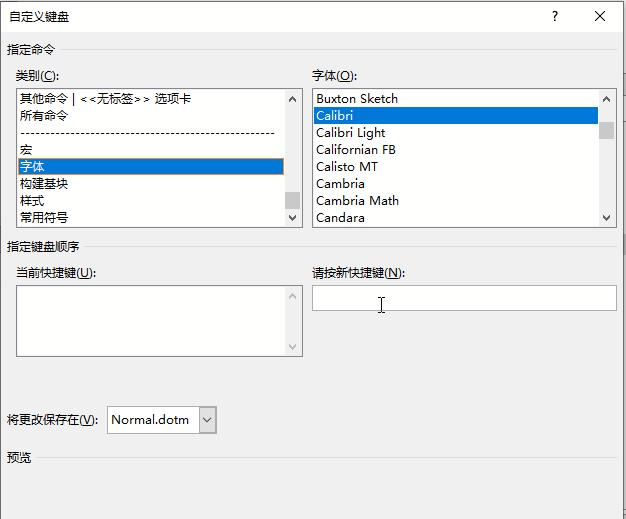Click up arrow of font list scrollbar

click(606, 99)
